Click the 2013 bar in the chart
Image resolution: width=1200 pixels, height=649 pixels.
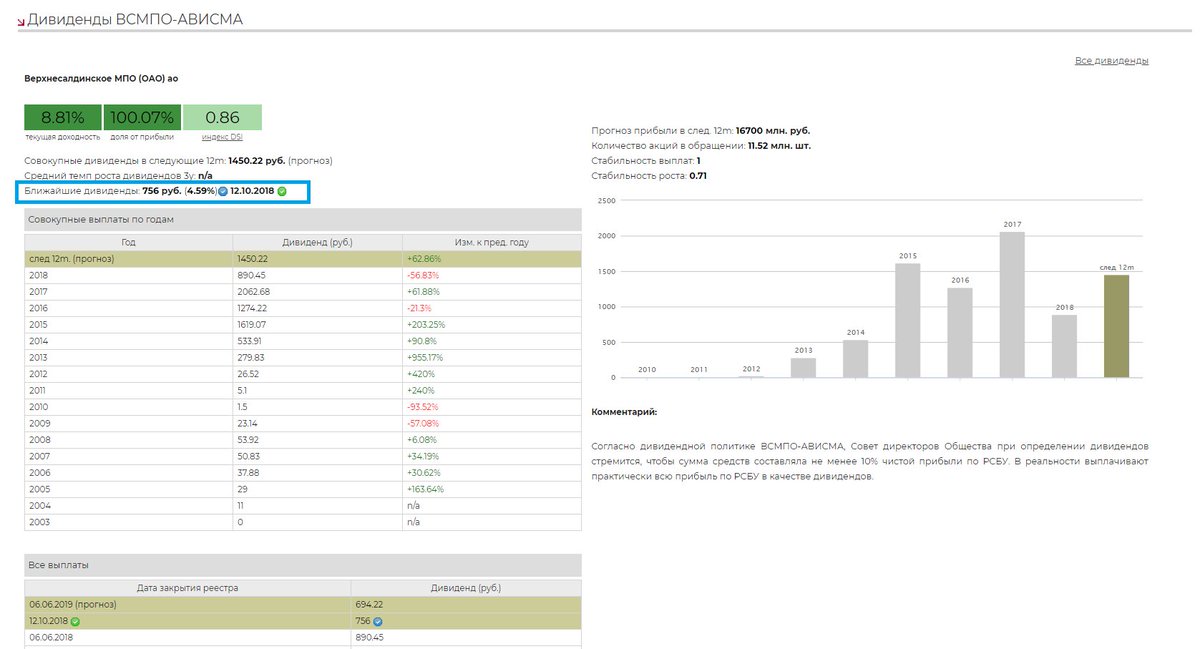[804, 367]
